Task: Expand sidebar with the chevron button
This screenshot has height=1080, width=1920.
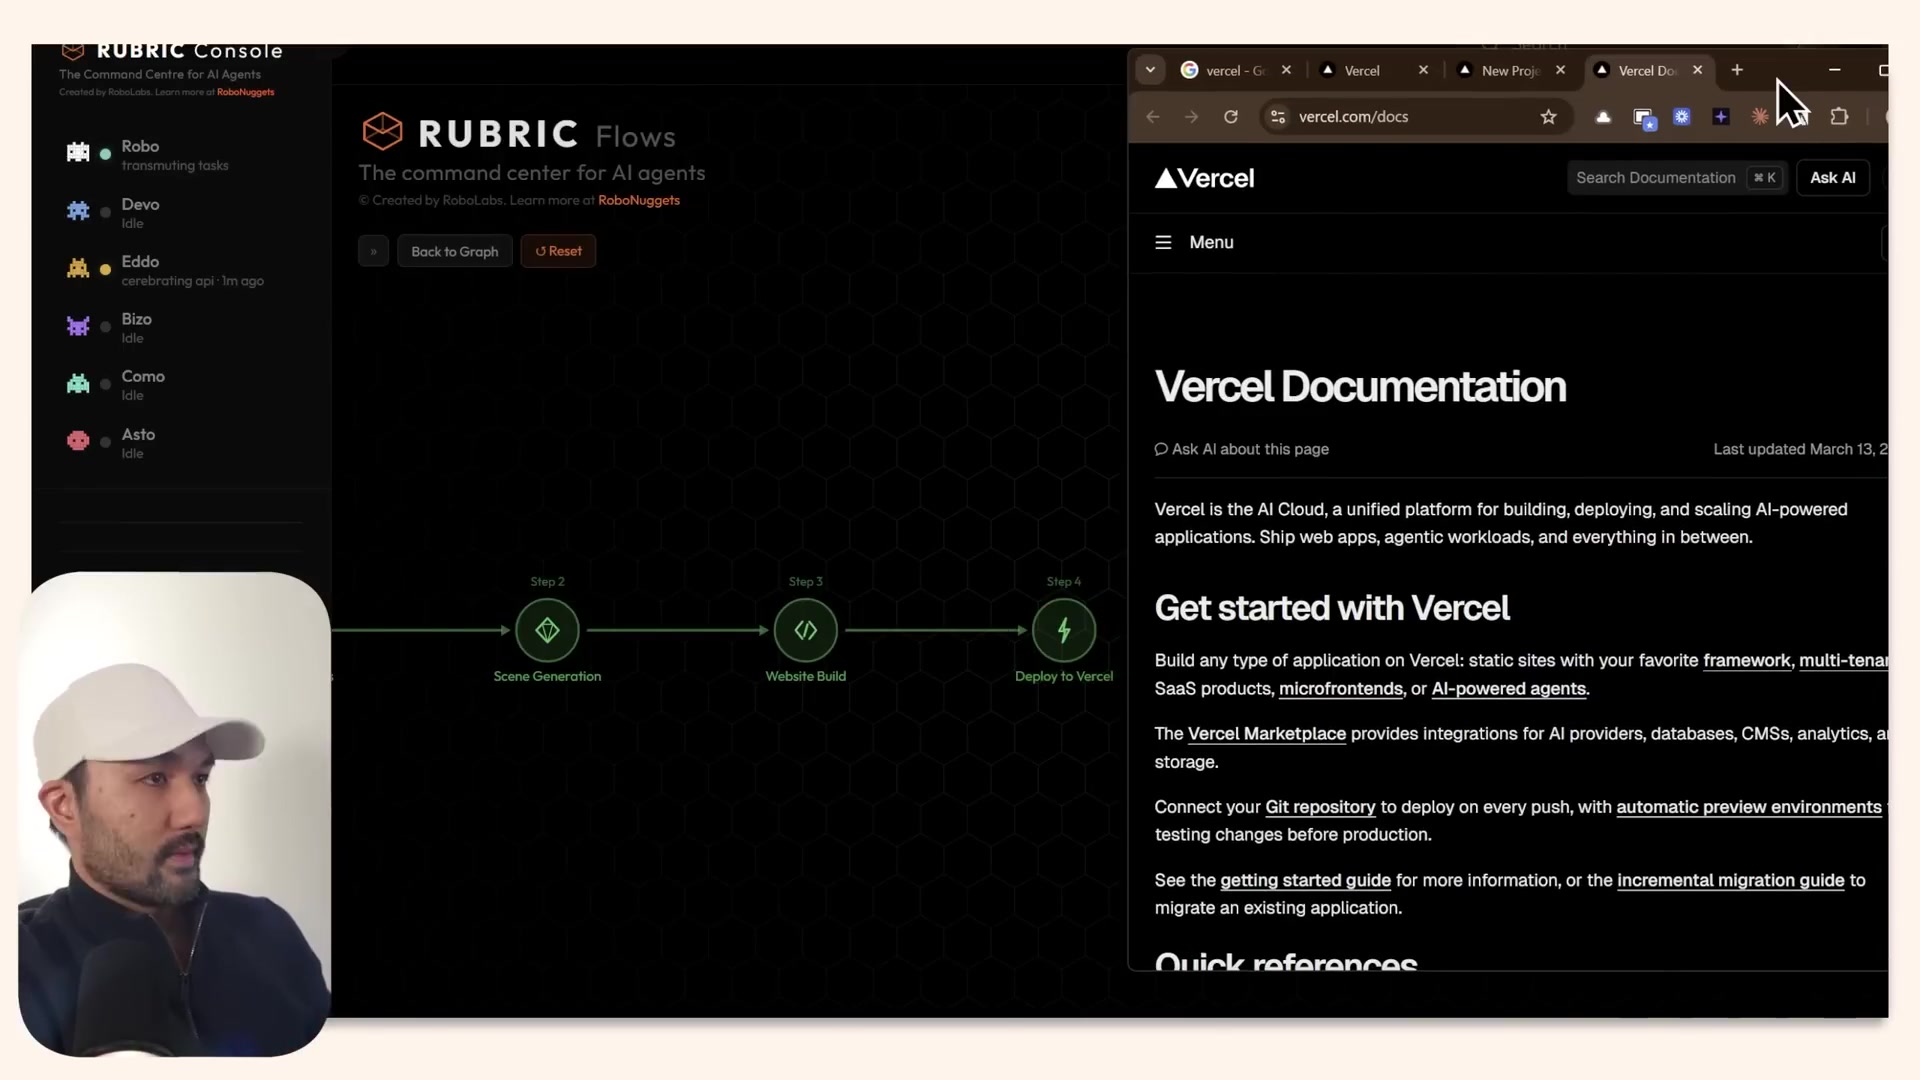Action: click(x=373, y=251)
